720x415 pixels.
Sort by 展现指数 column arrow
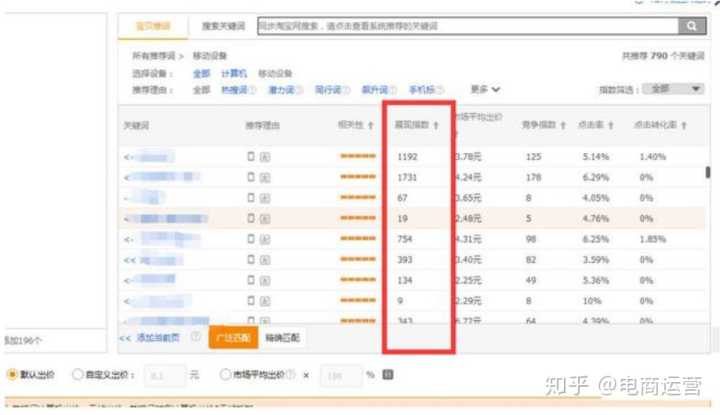pos(436,126)
